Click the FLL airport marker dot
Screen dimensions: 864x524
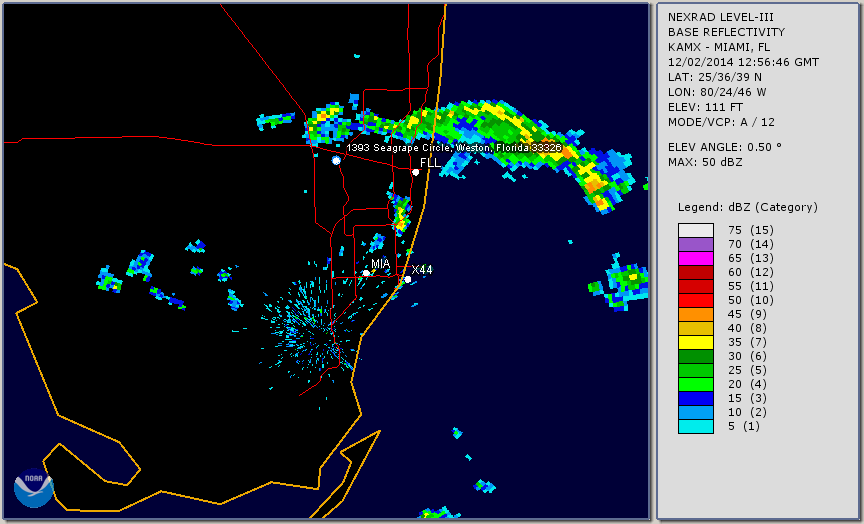click(415, 172)
